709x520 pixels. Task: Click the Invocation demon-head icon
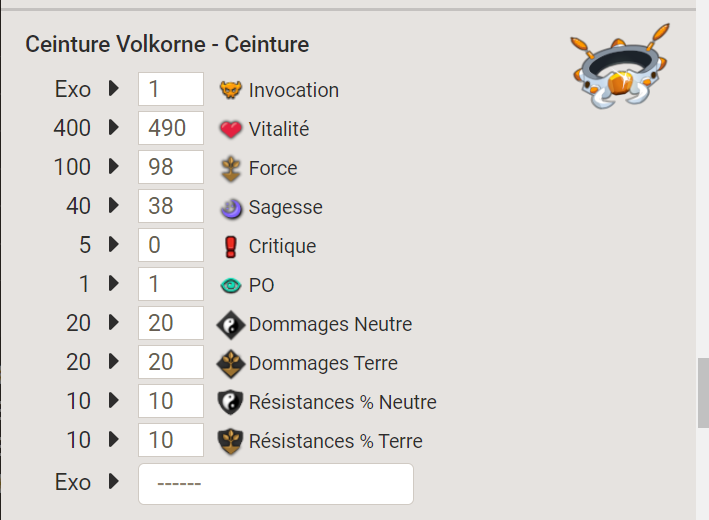(x=231, y=90)
